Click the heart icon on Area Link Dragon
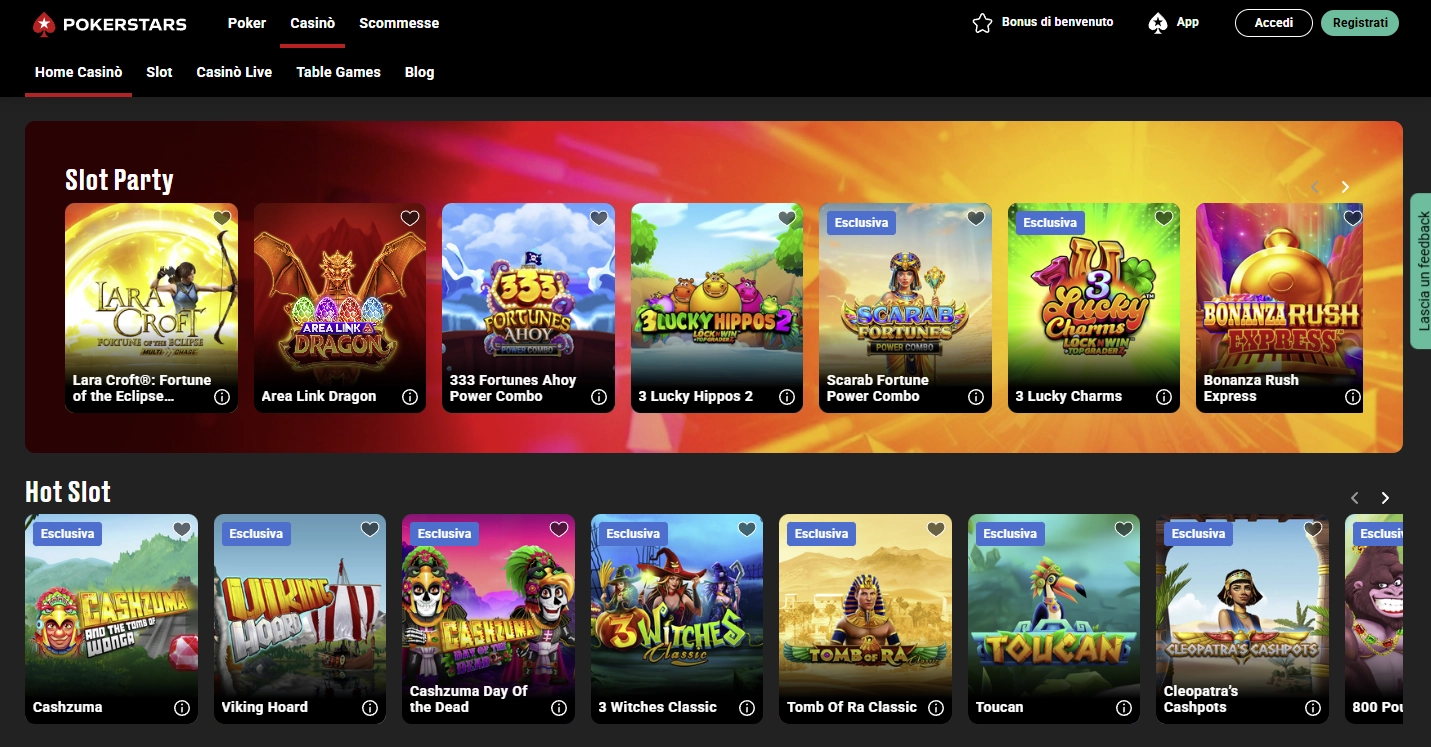The height and width of the screenshot is (747, 1431). coord(410,217)
